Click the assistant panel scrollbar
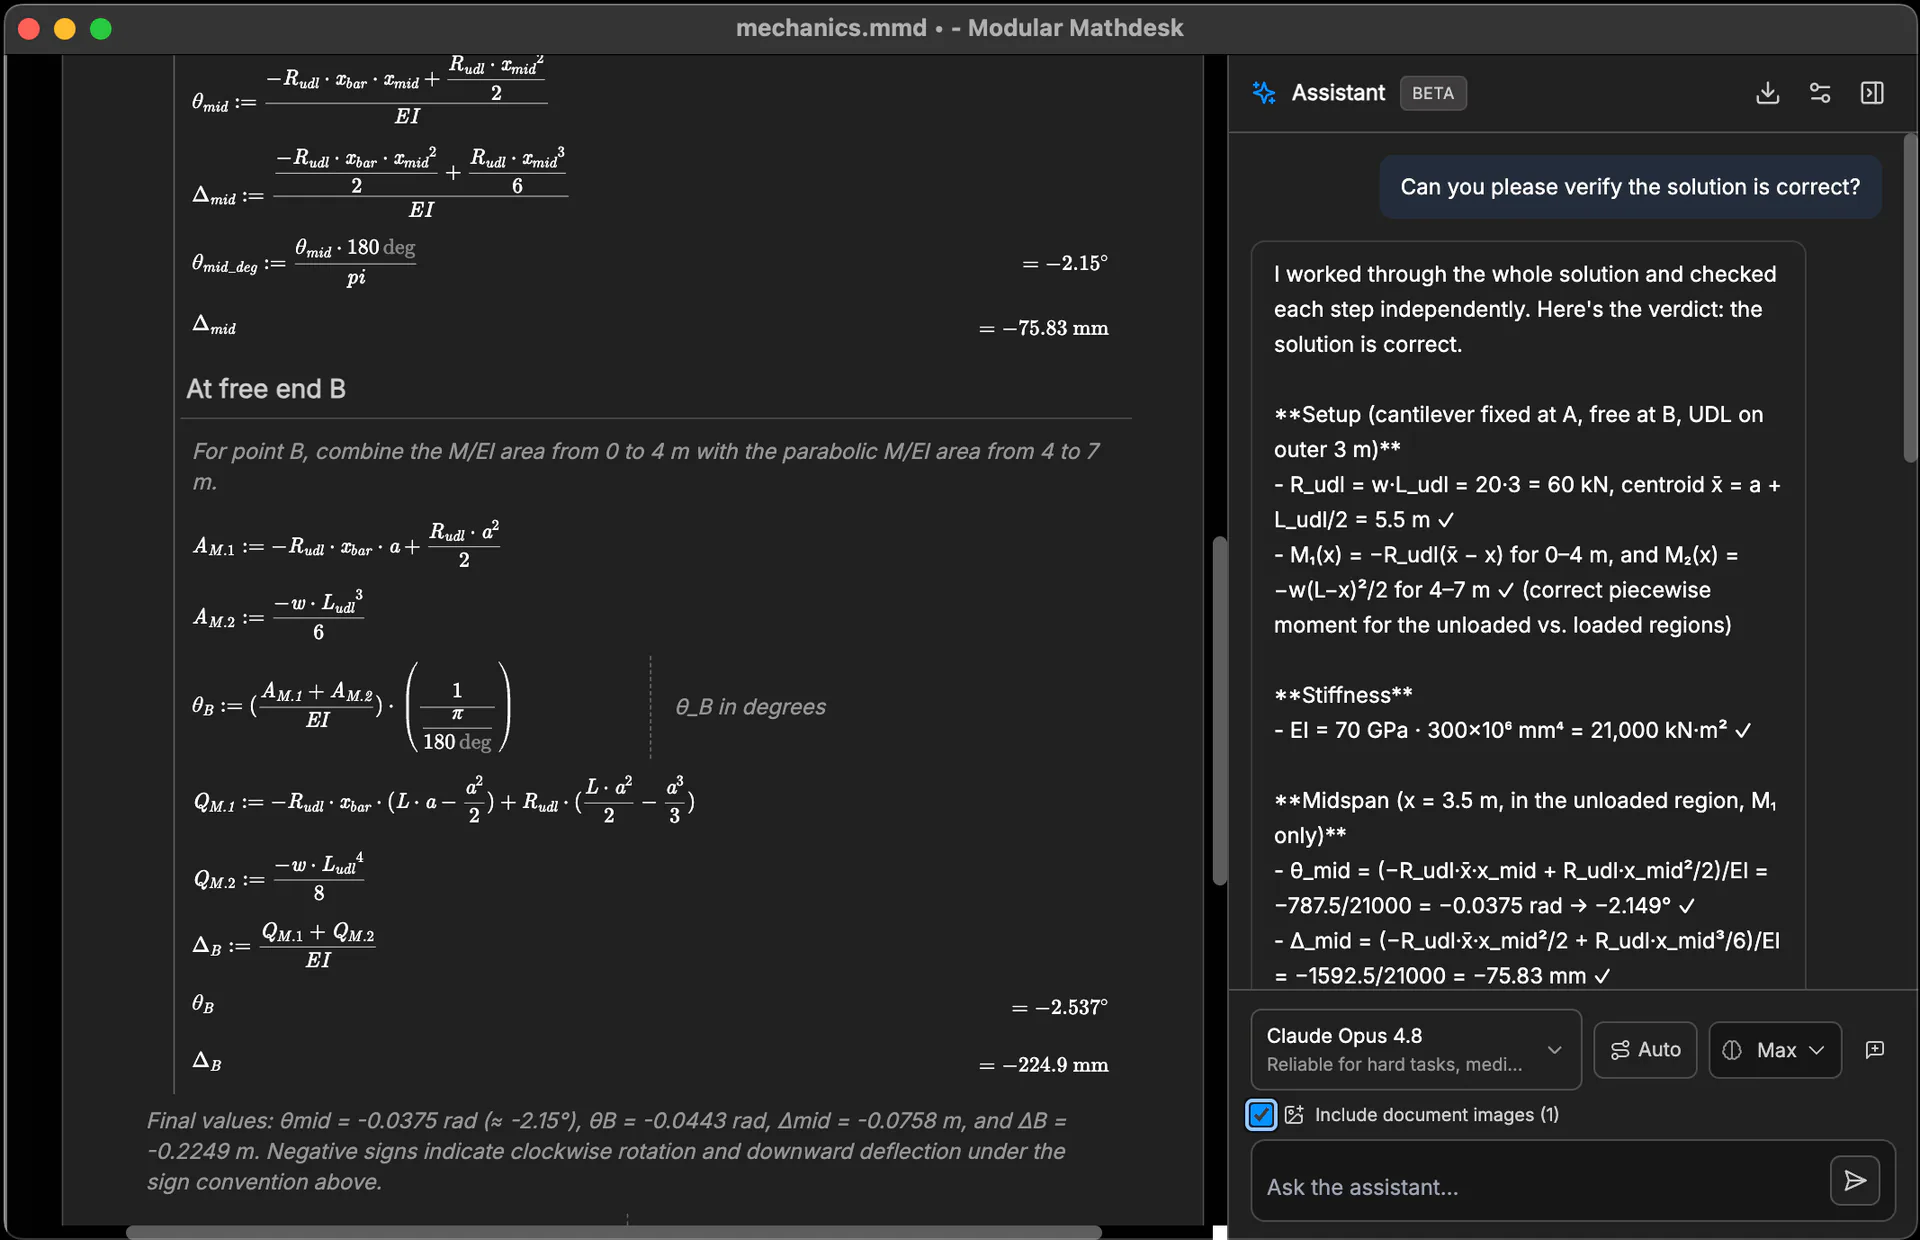This screenshot has width=1920, height=1240. point(1910,298)
